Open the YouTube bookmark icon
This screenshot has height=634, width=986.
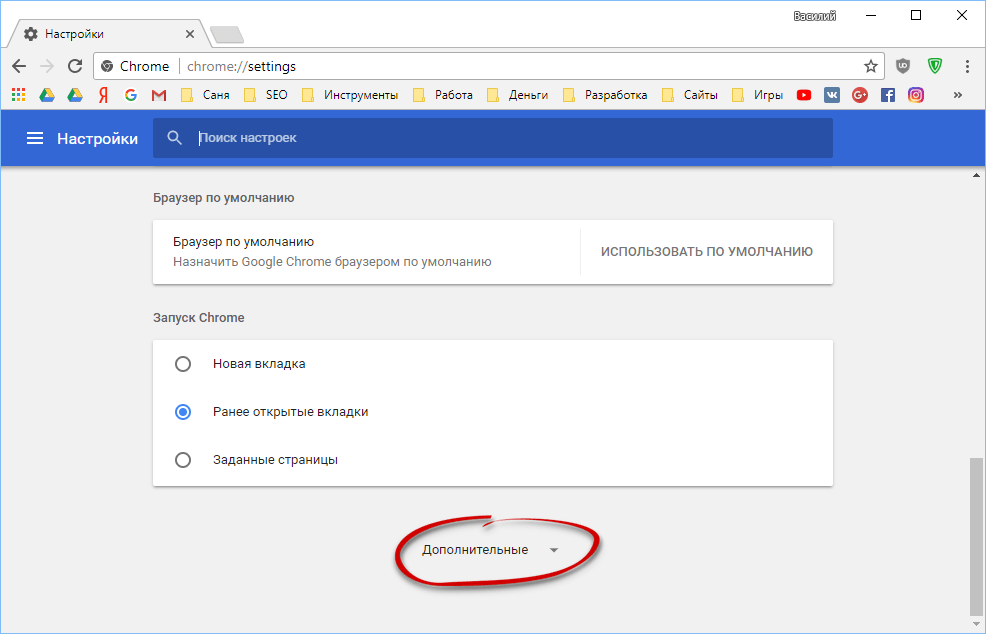(804, 95)
